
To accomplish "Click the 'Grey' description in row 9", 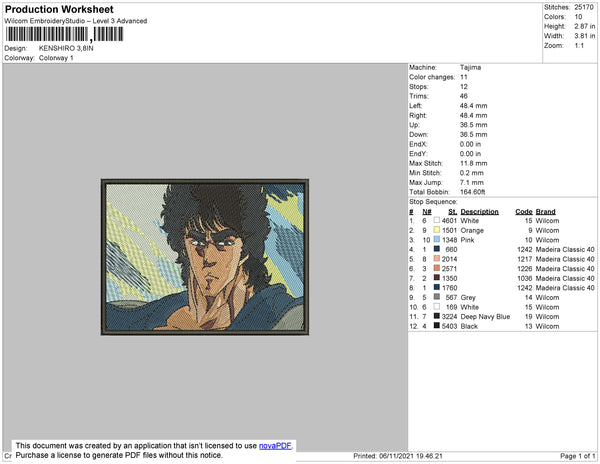I will point(468,298).
